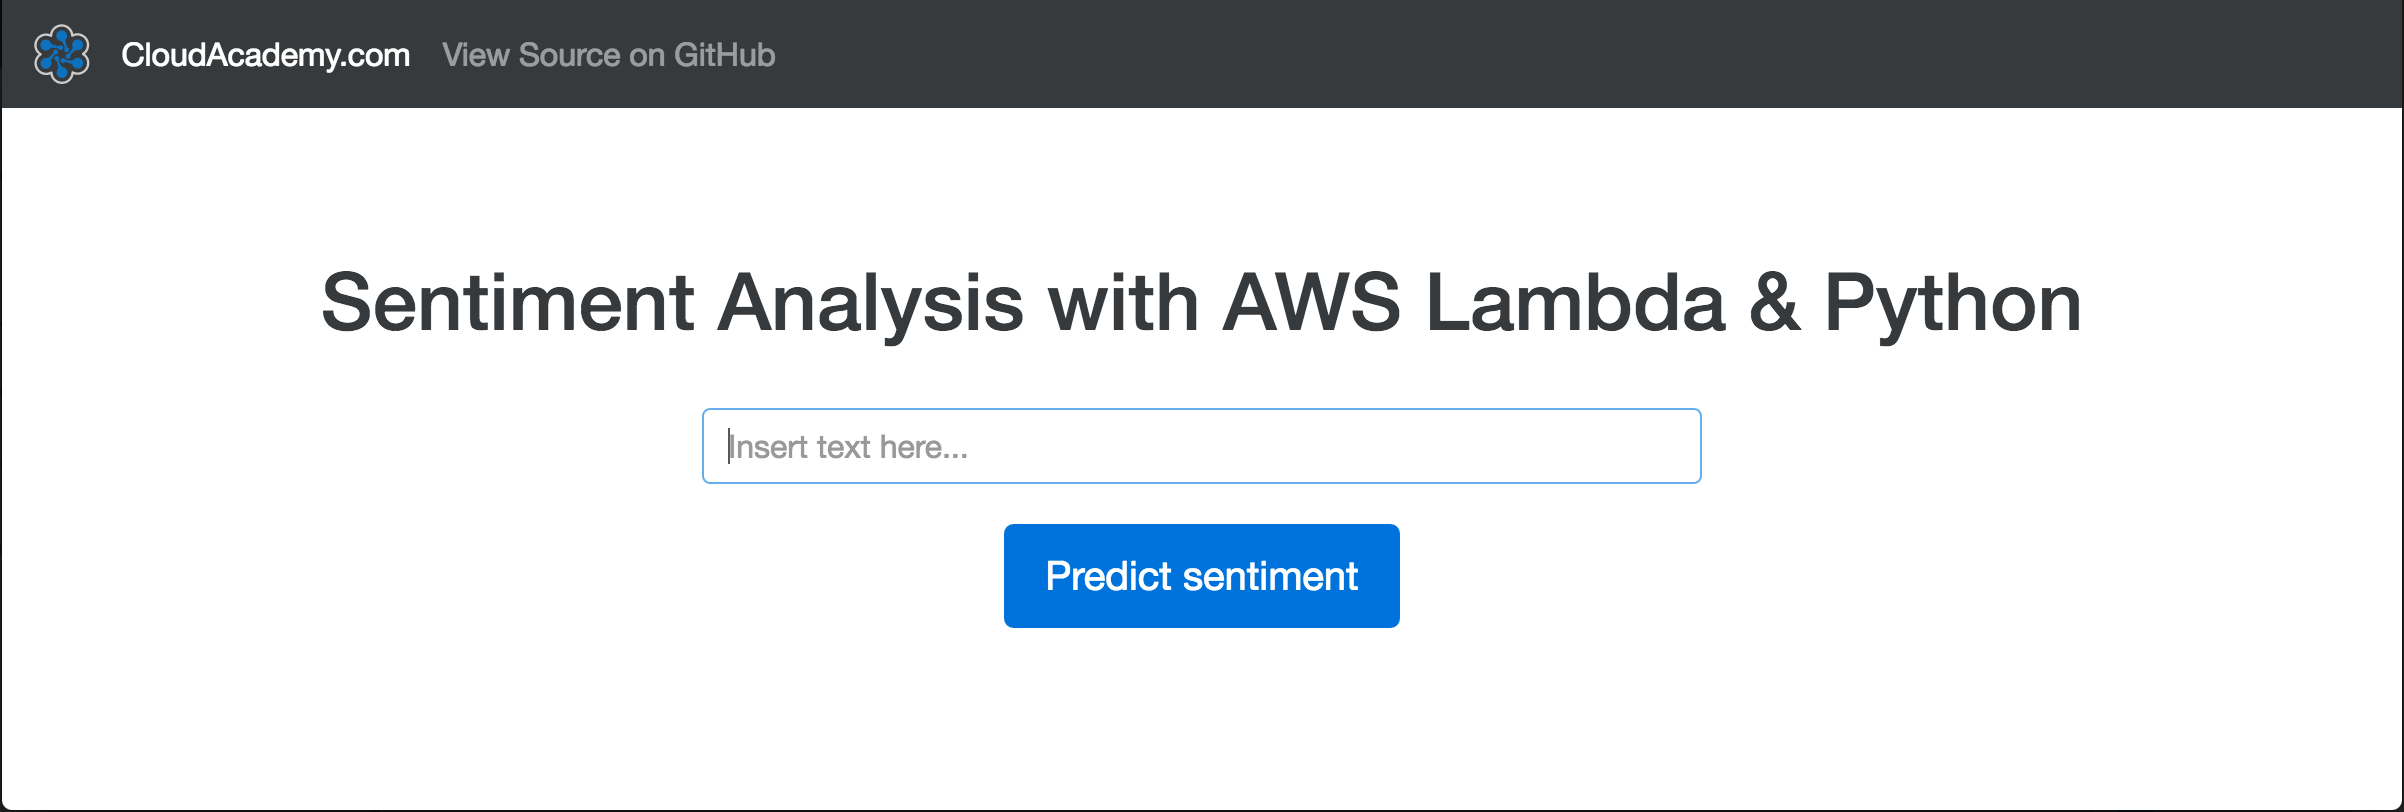The height and width of the screenshot is (812, 2404).
Task: Open the CloudAcademy.com brand link
Action: pos(265,55)
